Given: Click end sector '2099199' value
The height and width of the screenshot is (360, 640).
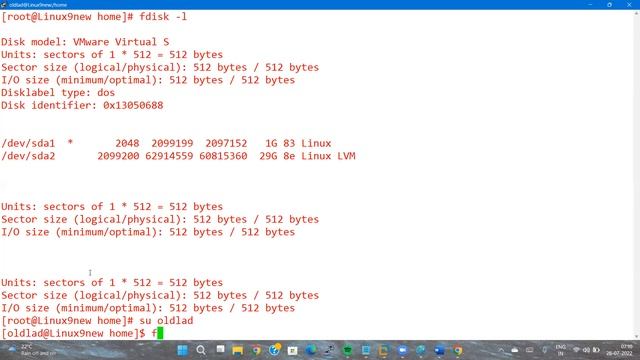Looking at the screenshot, I should click(x=172, y=143).
